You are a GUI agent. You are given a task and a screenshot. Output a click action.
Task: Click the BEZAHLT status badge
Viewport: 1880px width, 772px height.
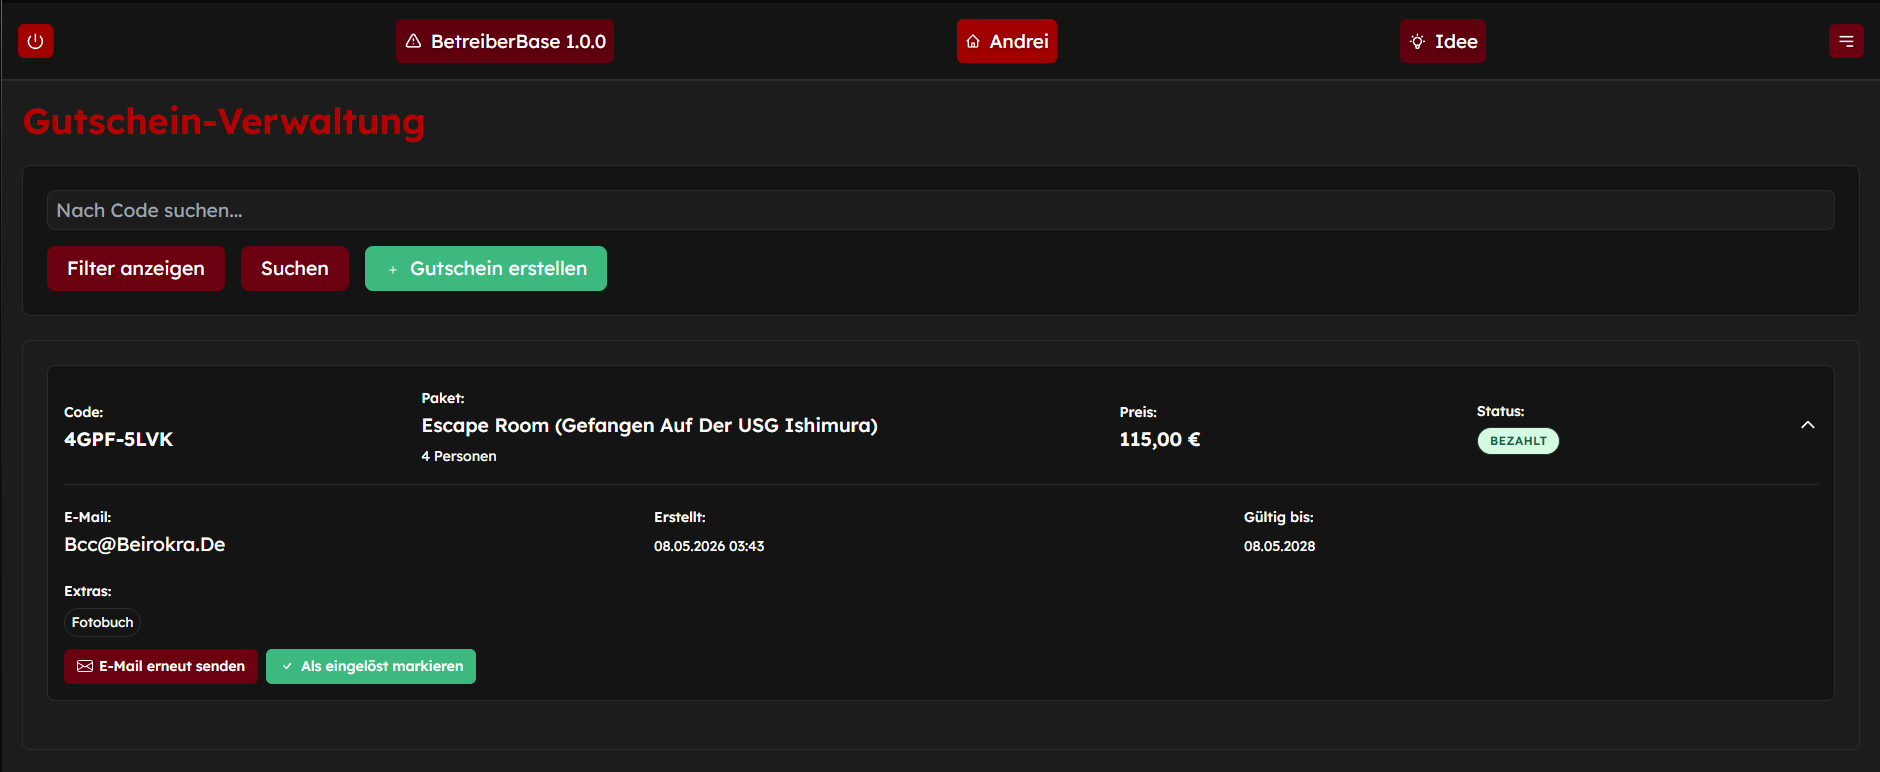pos(1518,441)
